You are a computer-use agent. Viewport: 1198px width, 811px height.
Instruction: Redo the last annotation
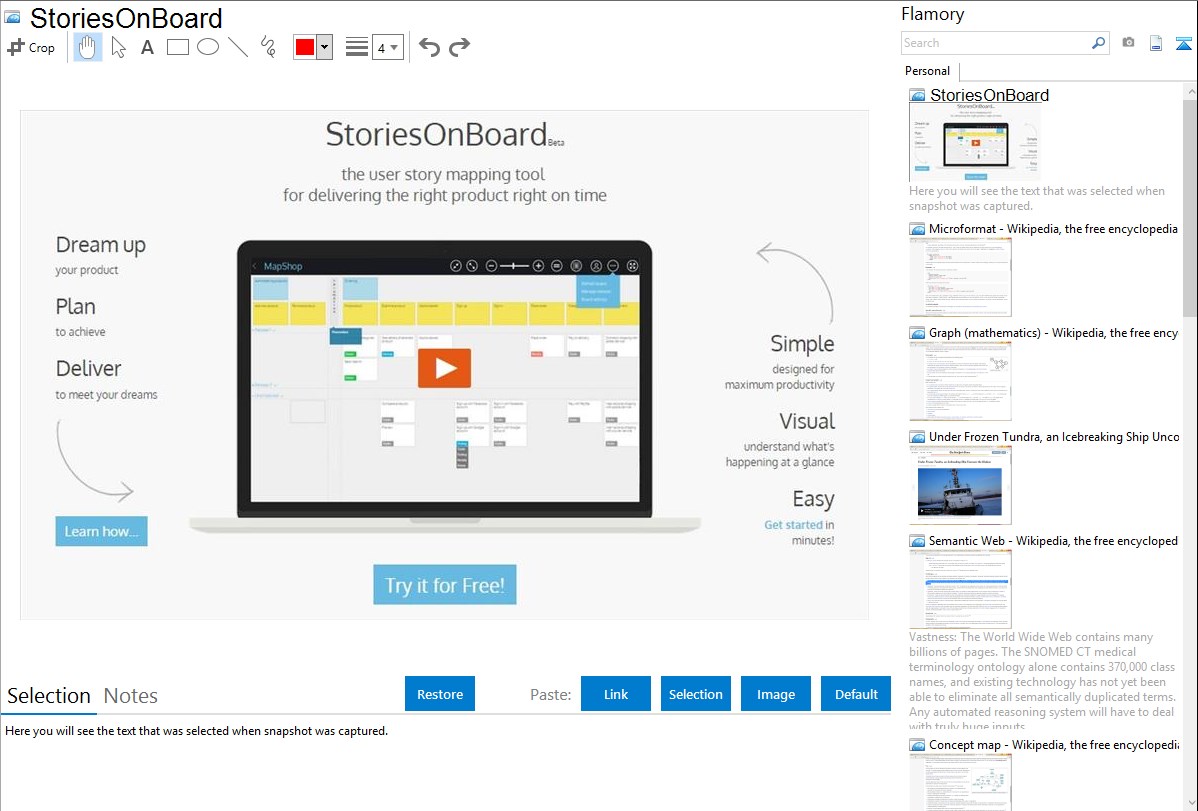[459, 47]
